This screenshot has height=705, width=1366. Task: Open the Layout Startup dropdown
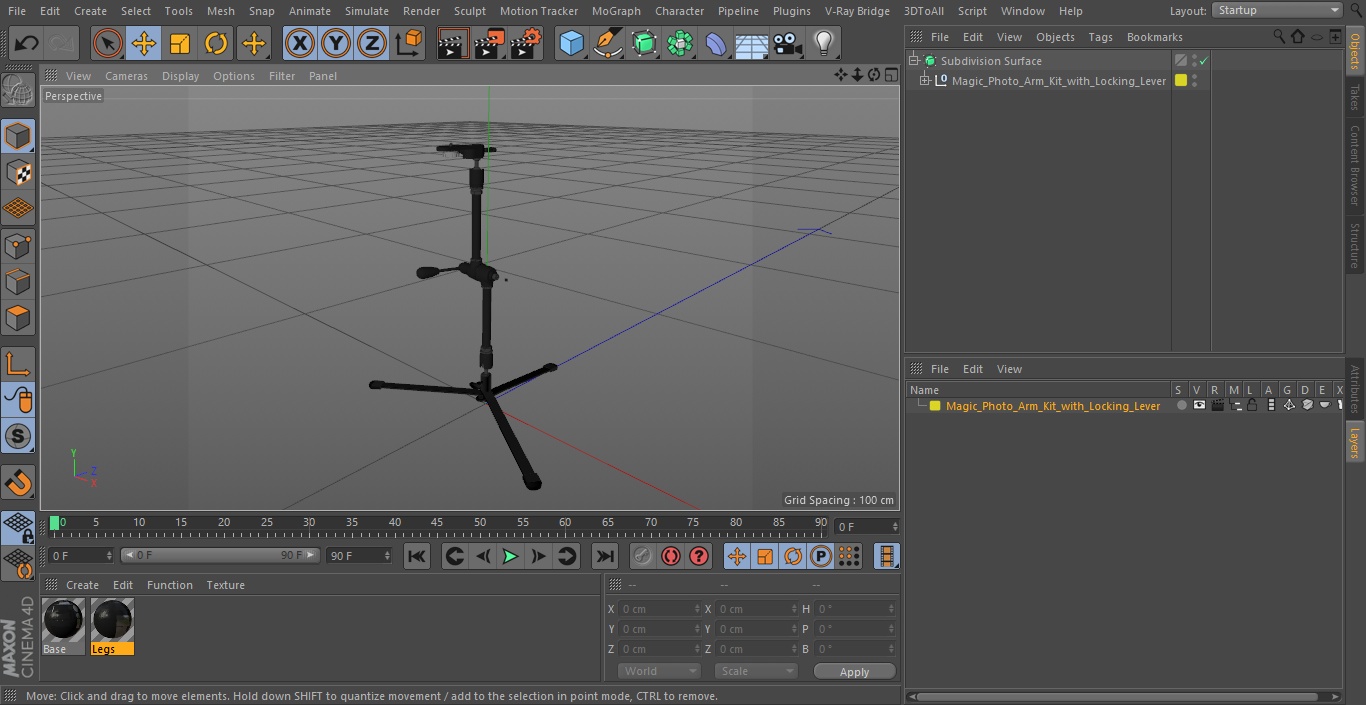click(1277, 10)
